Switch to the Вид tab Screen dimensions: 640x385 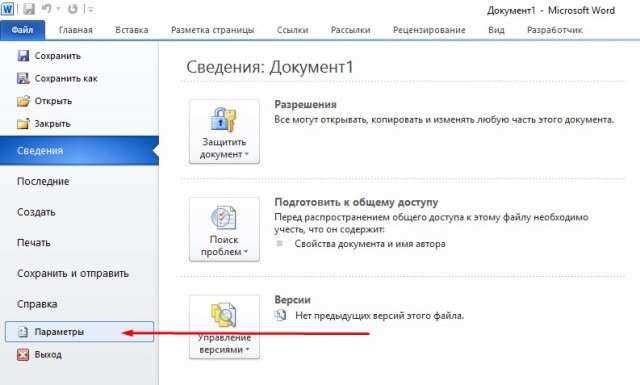[x=496, y=30]
